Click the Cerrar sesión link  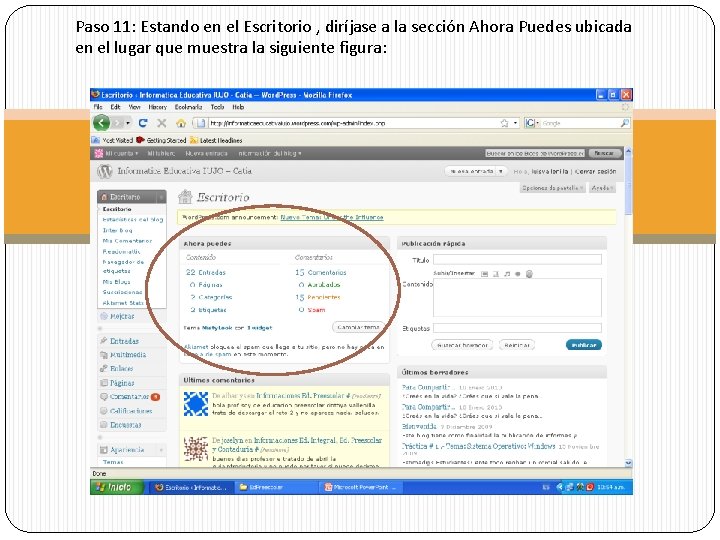(596, 171)
